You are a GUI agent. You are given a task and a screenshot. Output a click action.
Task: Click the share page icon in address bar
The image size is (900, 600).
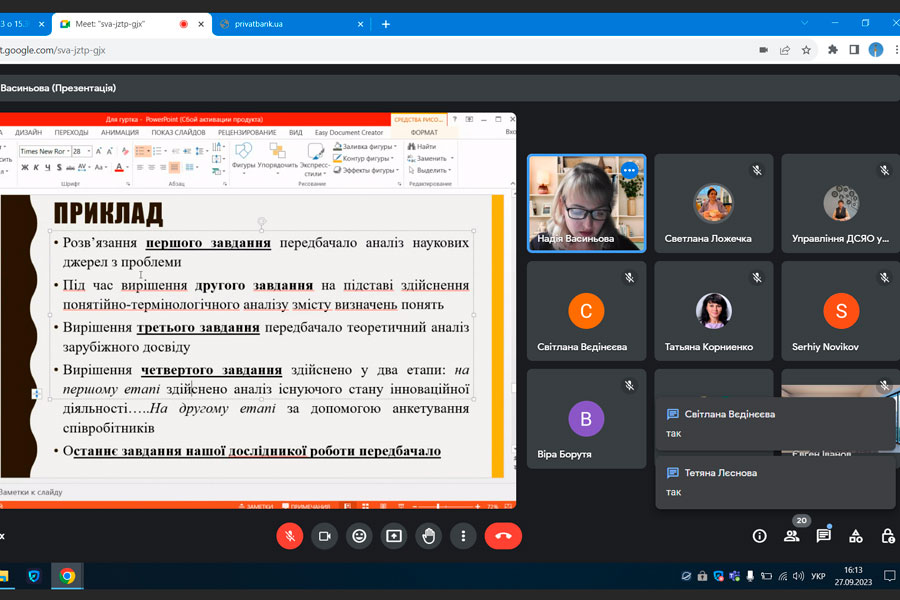click(x=785, y=50)
